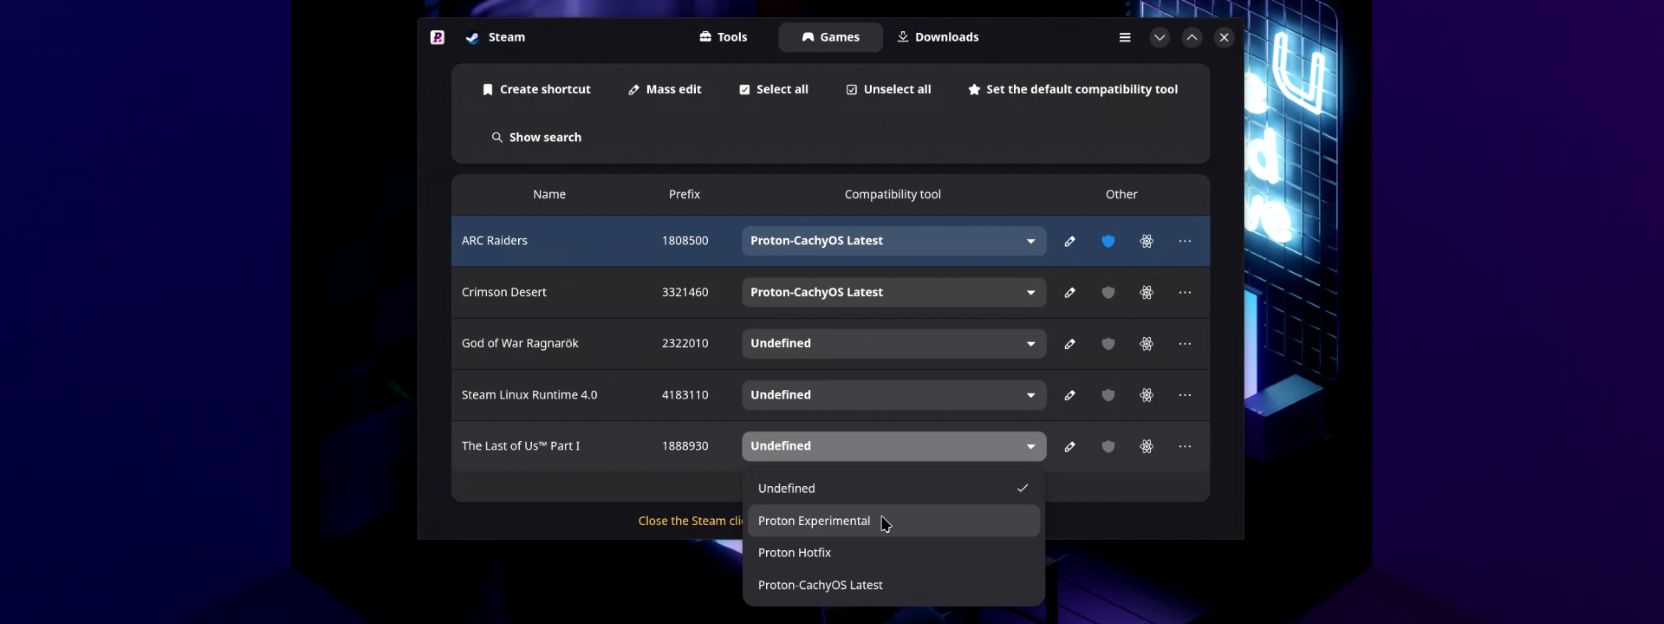Click the Name column header
This screenshot has width=1664, height=624.
pos(549,195)
